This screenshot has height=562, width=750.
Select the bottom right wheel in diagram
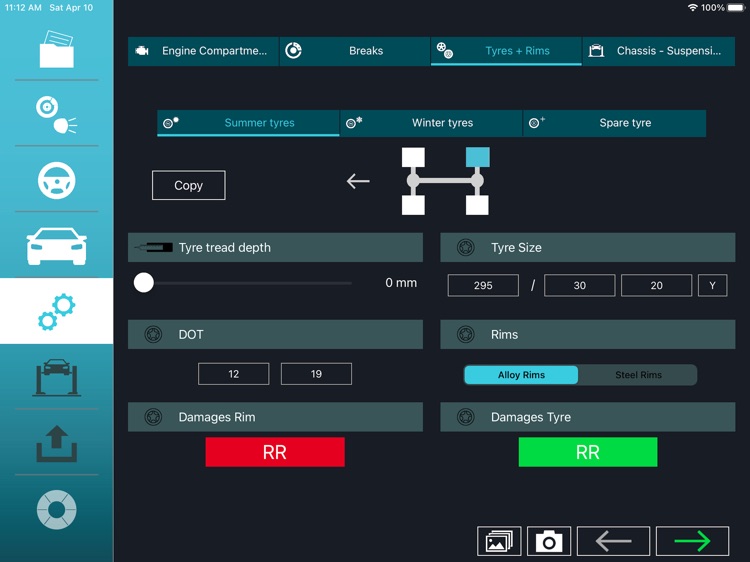pyautogui.click(x=477, y=205)
